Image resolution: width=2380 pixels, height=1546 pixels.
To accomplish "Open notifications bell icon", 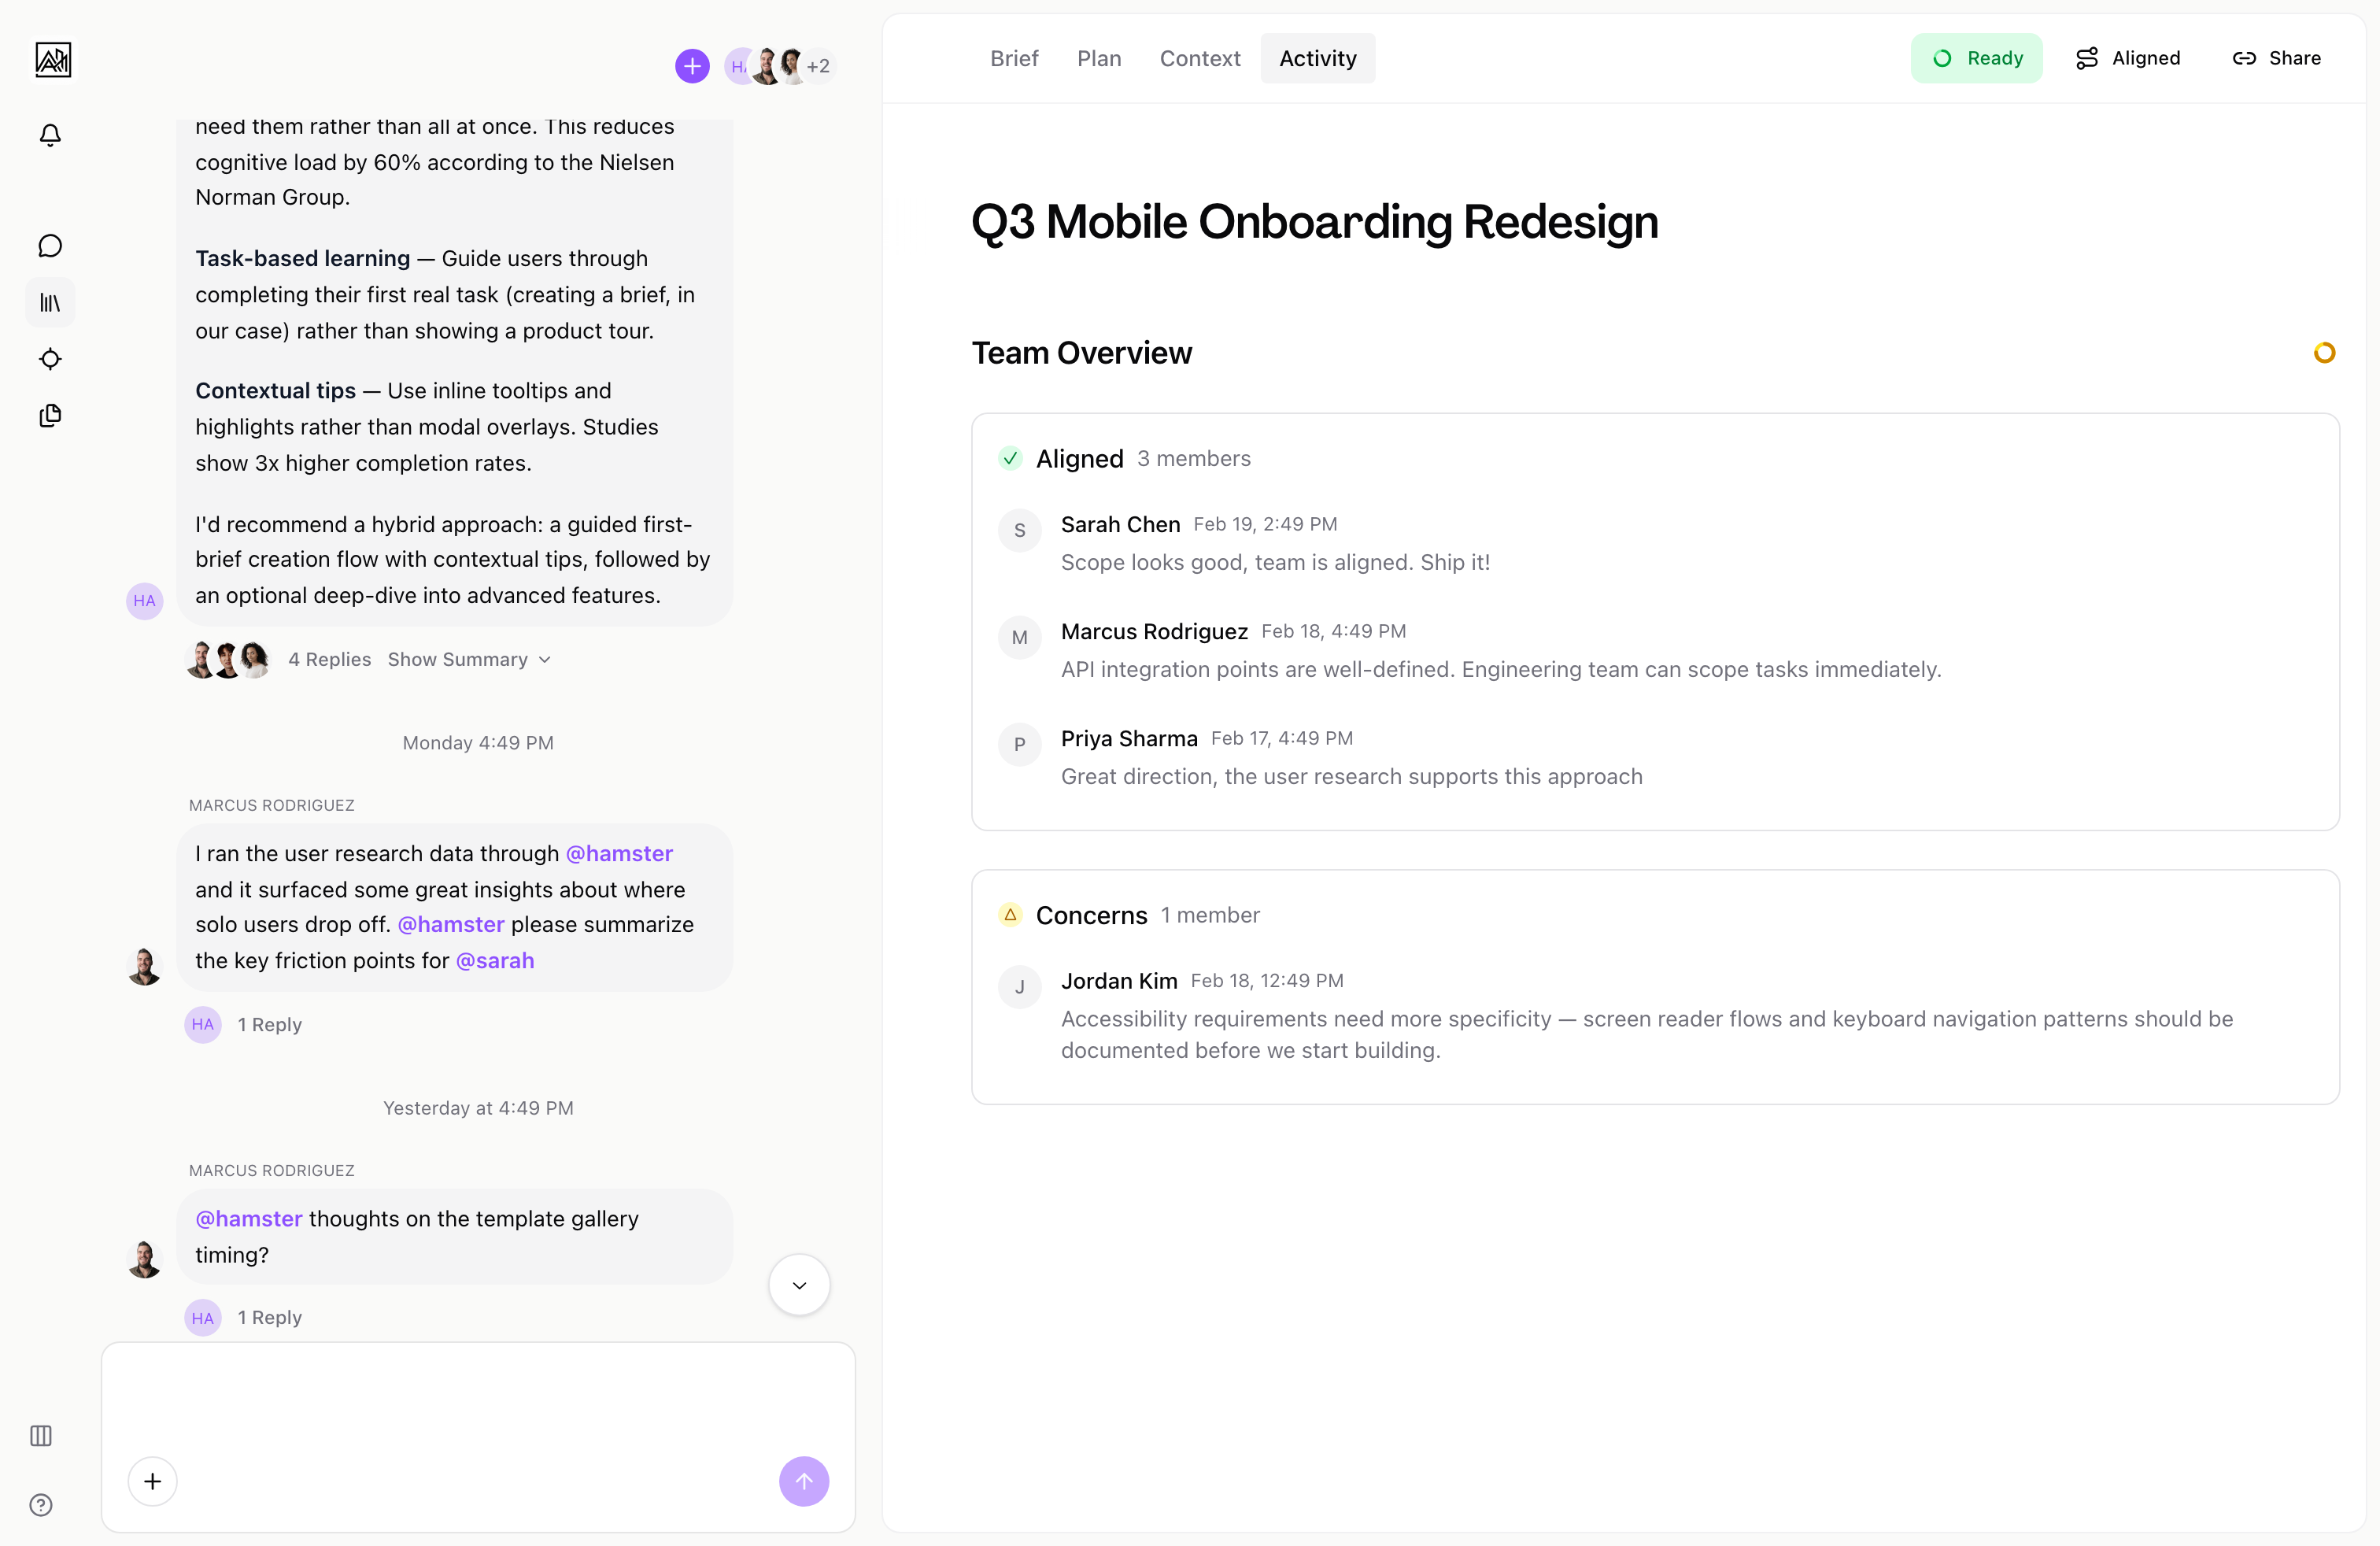I will pyautogui.click(x=50, y=135).
